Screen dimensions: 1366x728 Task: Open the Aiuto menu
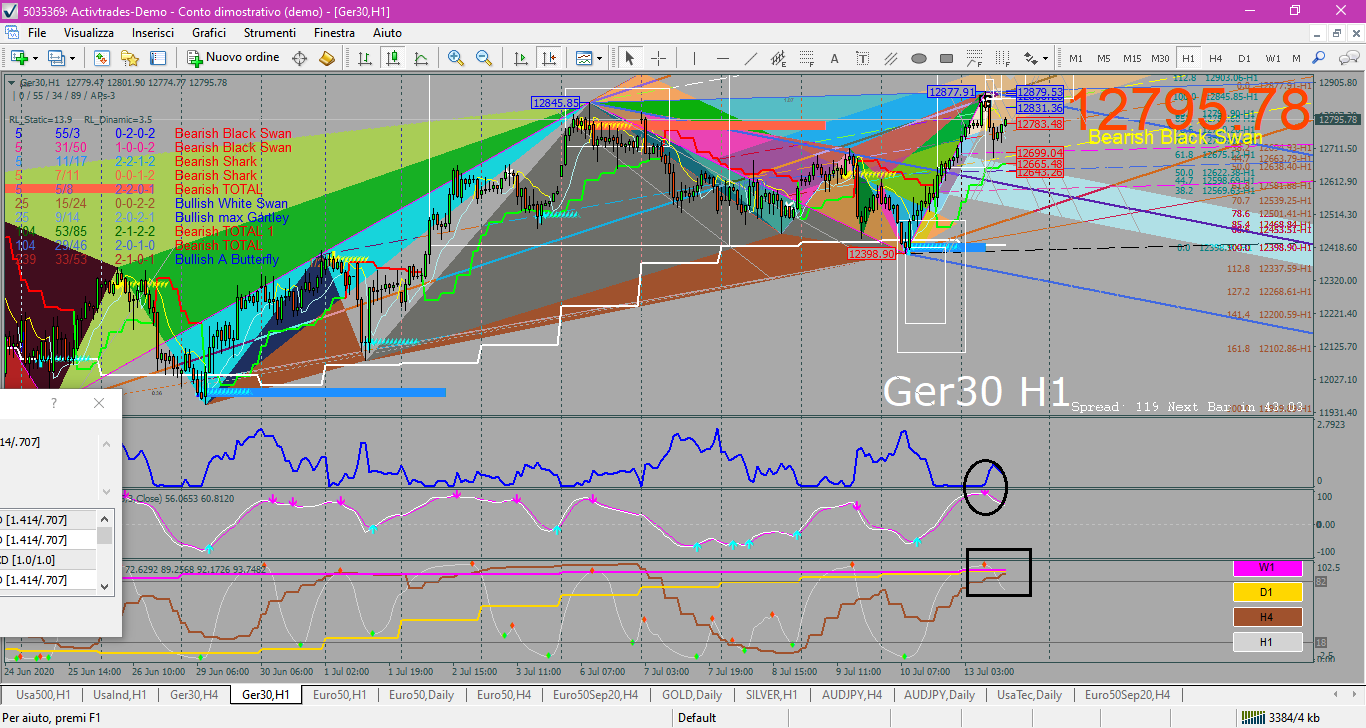coord(387,32)
